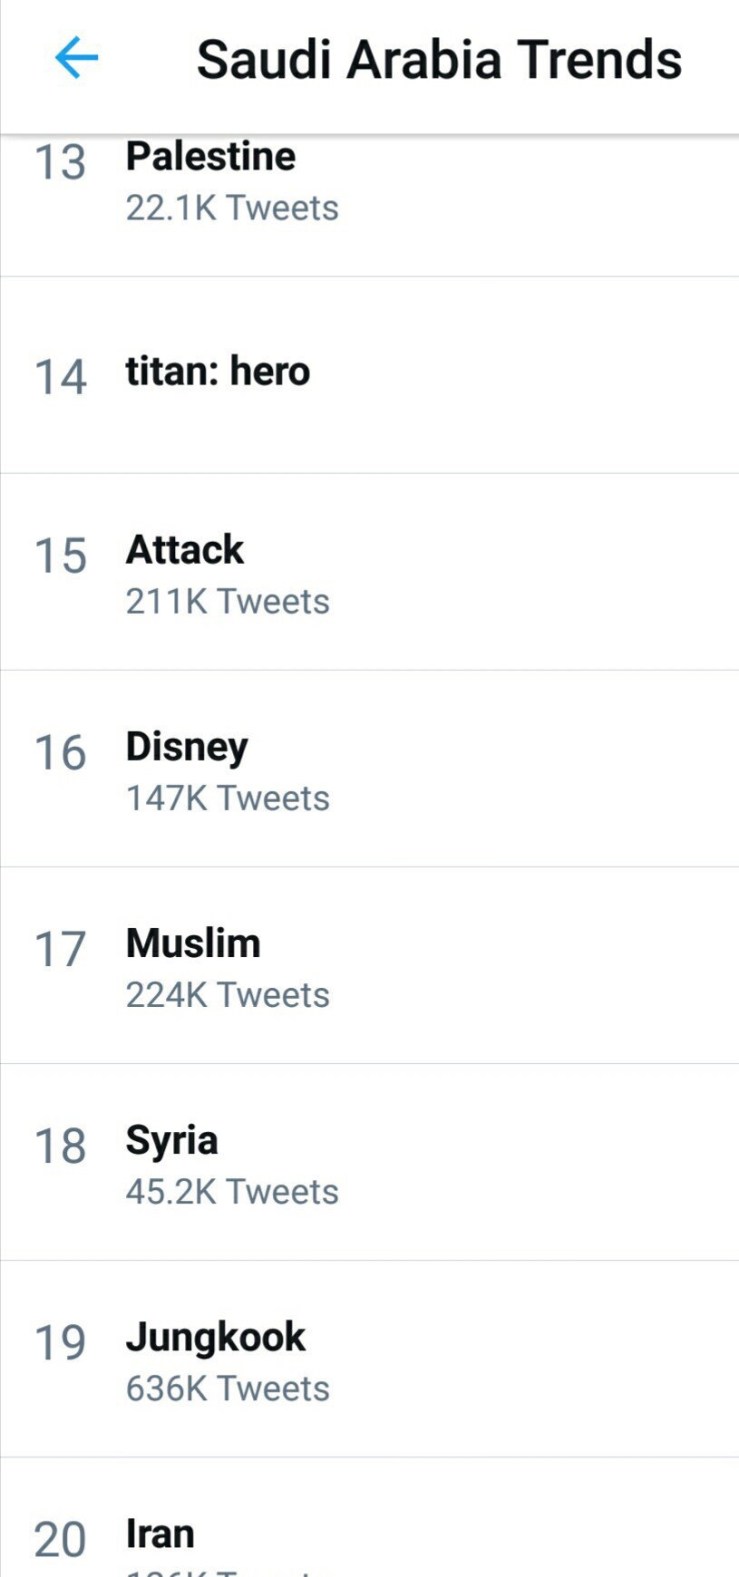This screenshot has width=739, height=1577.
Task: View the Muslim trending topic
Action: [x=193, y=944]
